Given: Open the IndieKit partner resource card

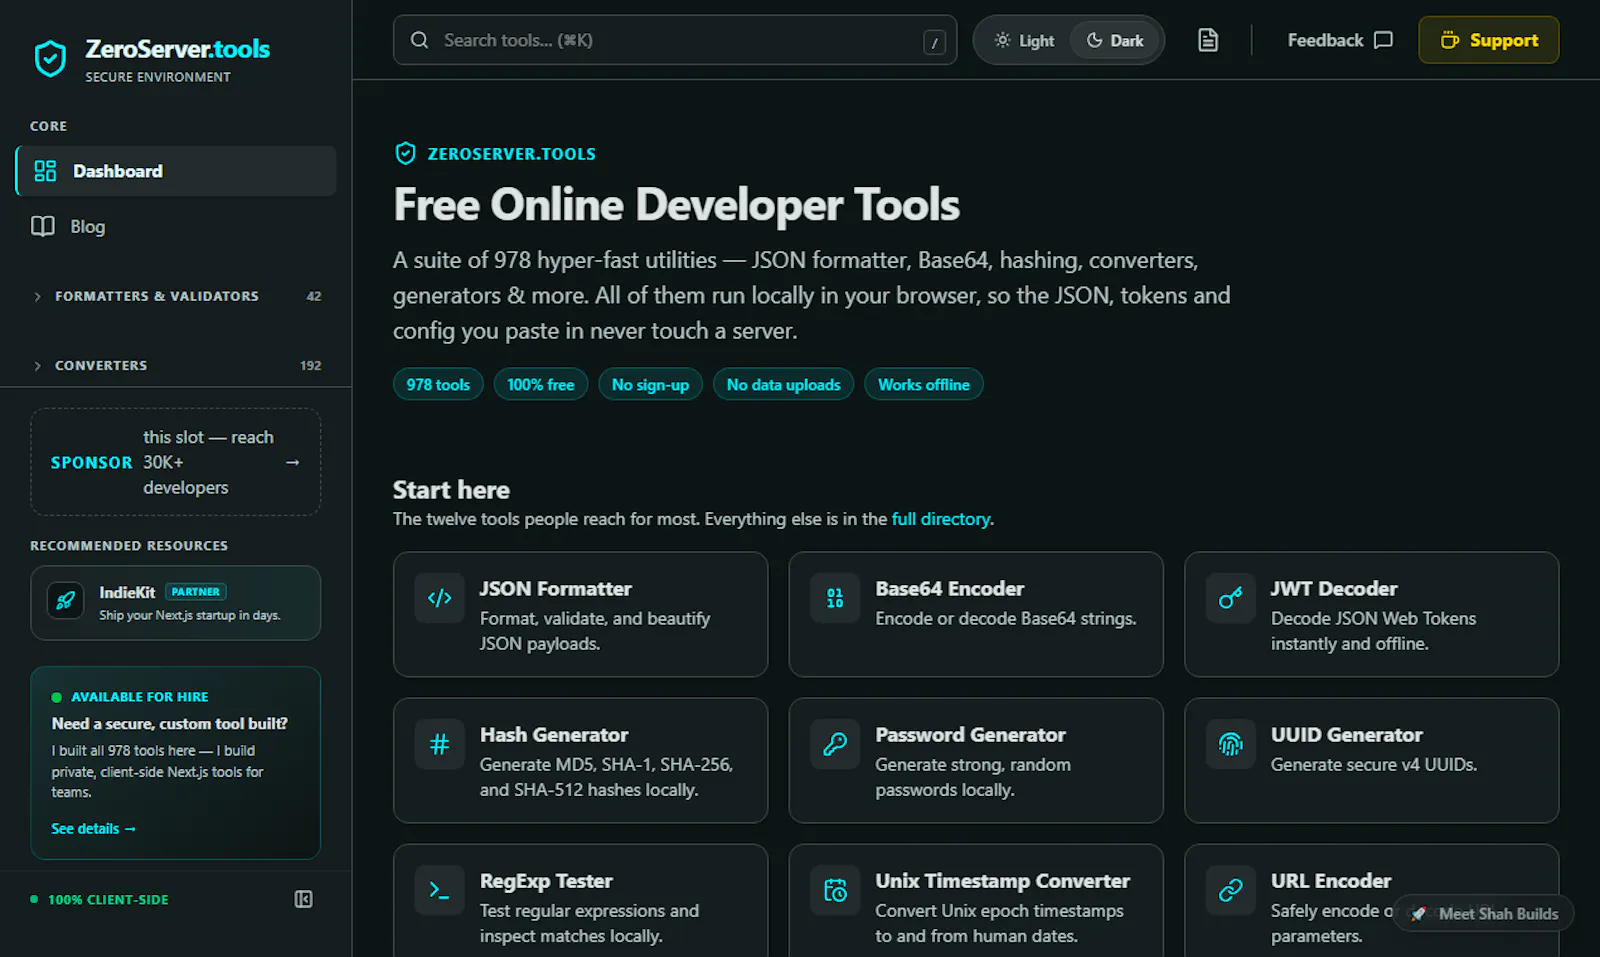Looking at the screenshot, I should coord(176,603).
